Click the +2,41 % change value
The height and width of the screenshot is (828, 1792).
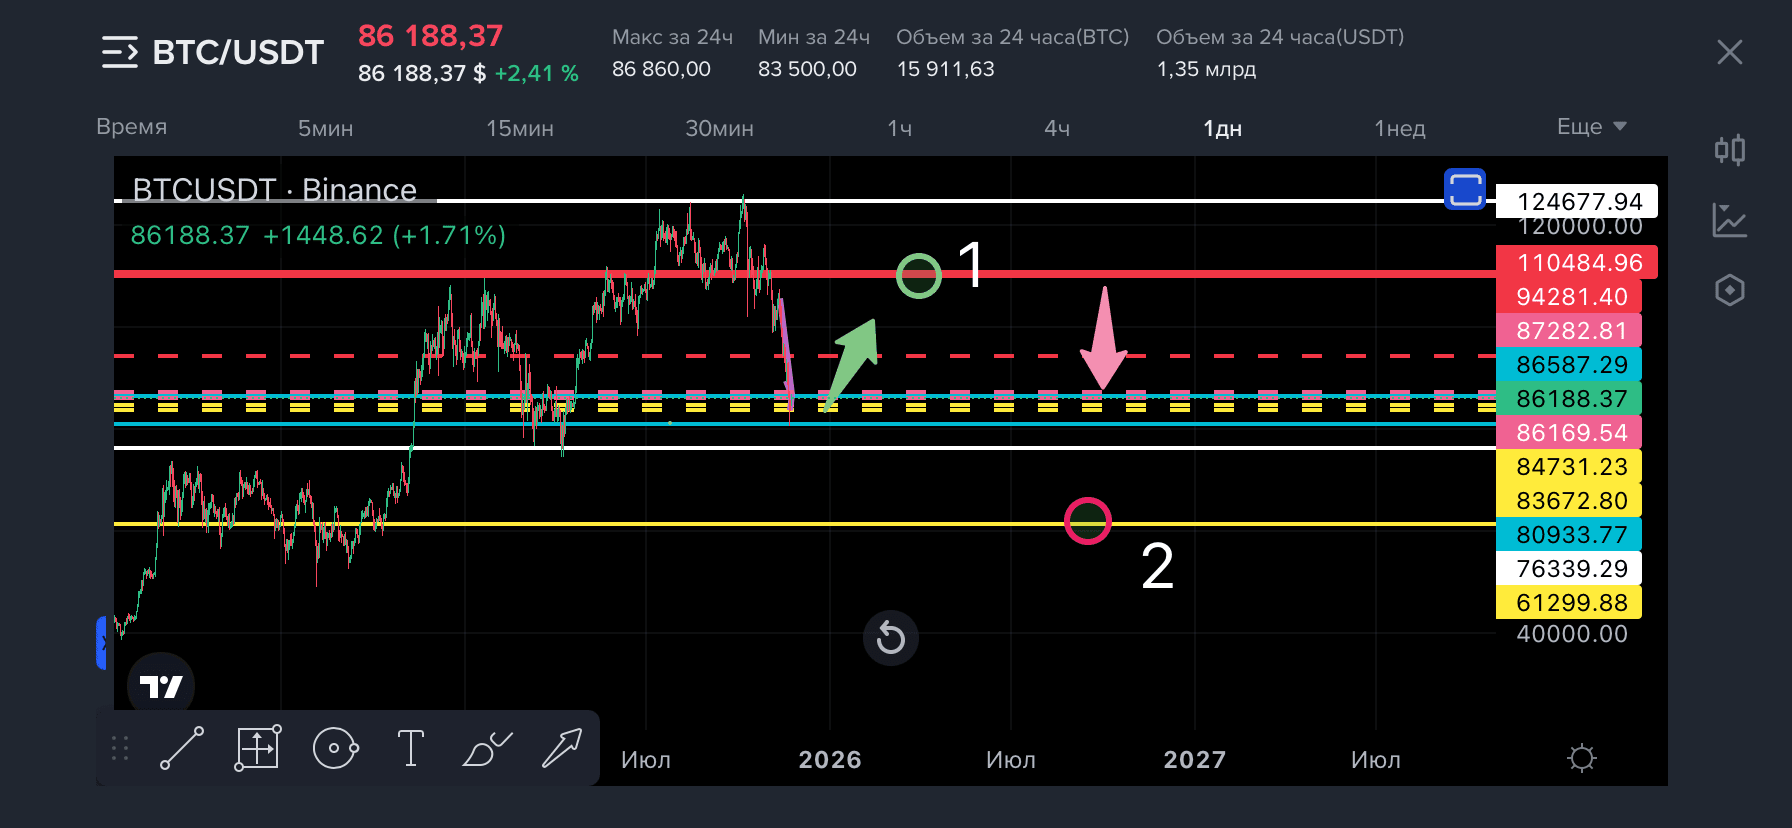[537, 73]
